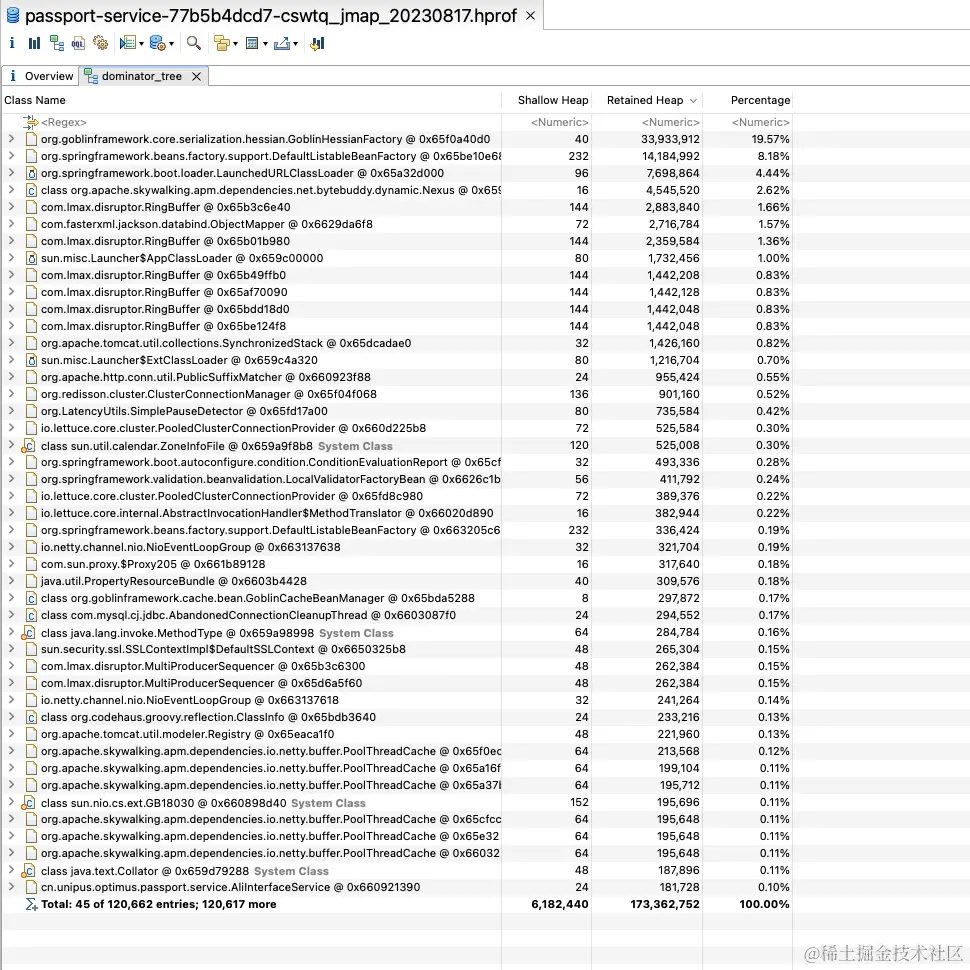
Task: Click retained heap value 33,933,912
Action: (670, 139)
